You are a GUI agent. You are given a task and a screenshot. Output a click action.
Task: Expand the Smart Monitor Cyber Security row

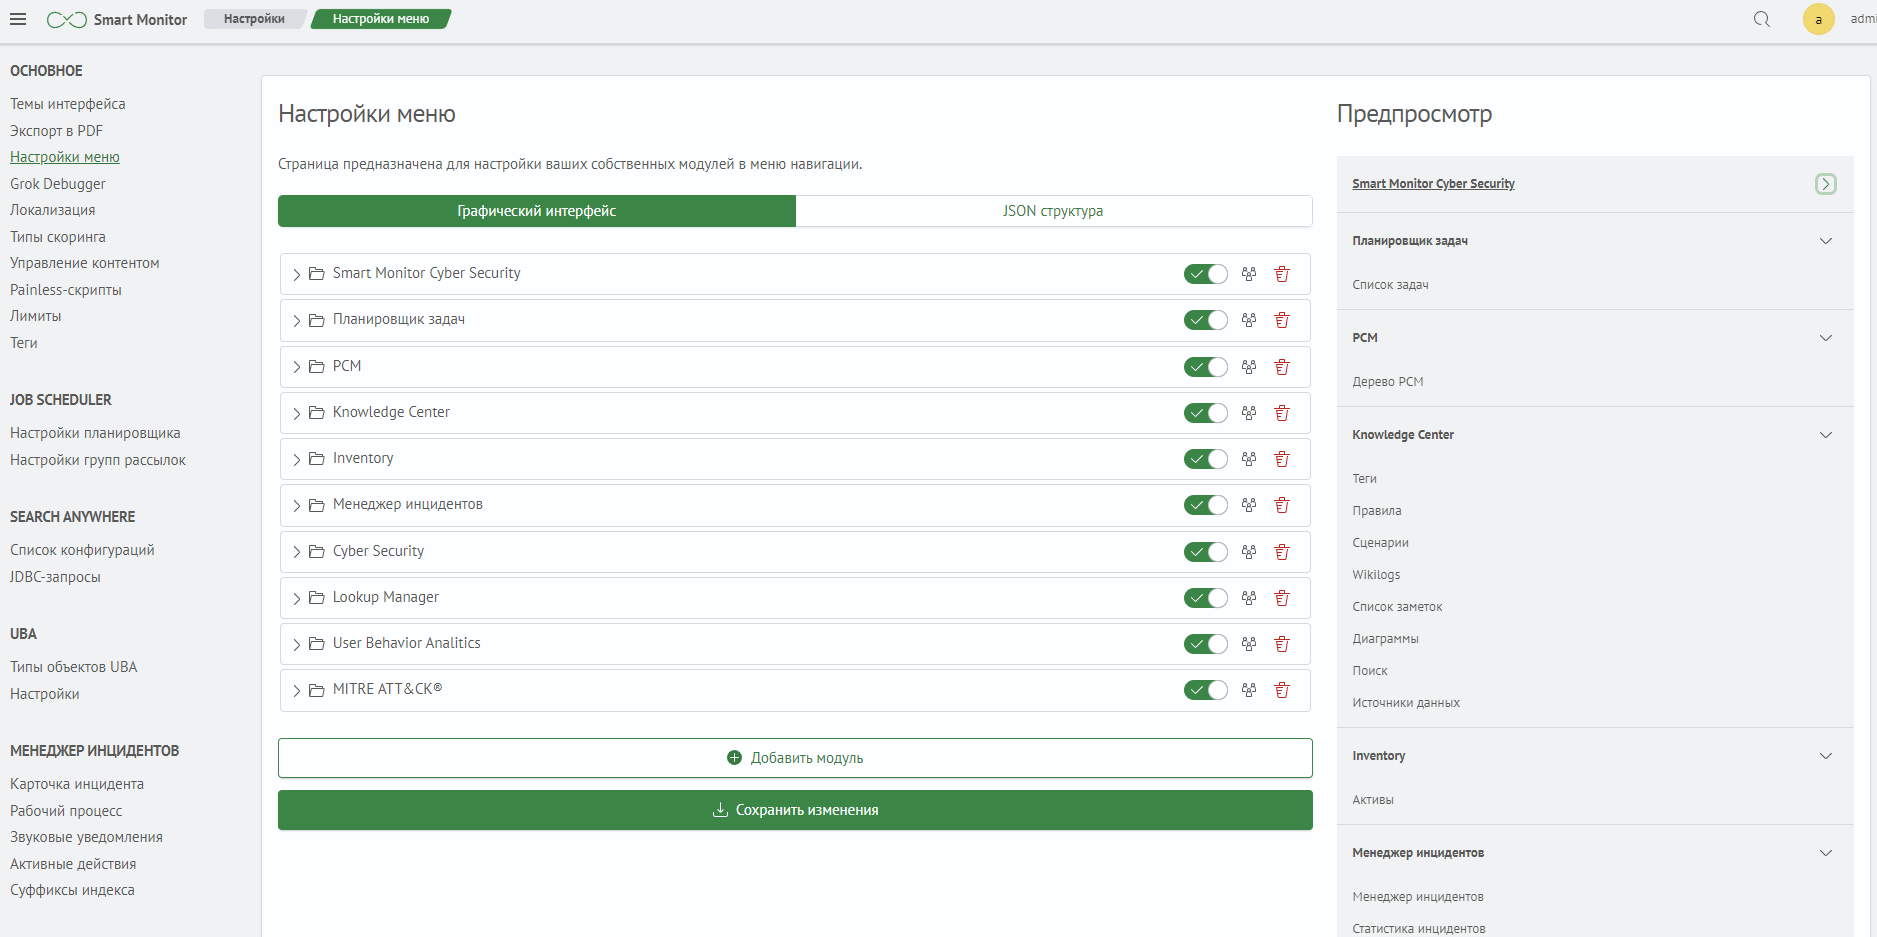coord(297,274)
